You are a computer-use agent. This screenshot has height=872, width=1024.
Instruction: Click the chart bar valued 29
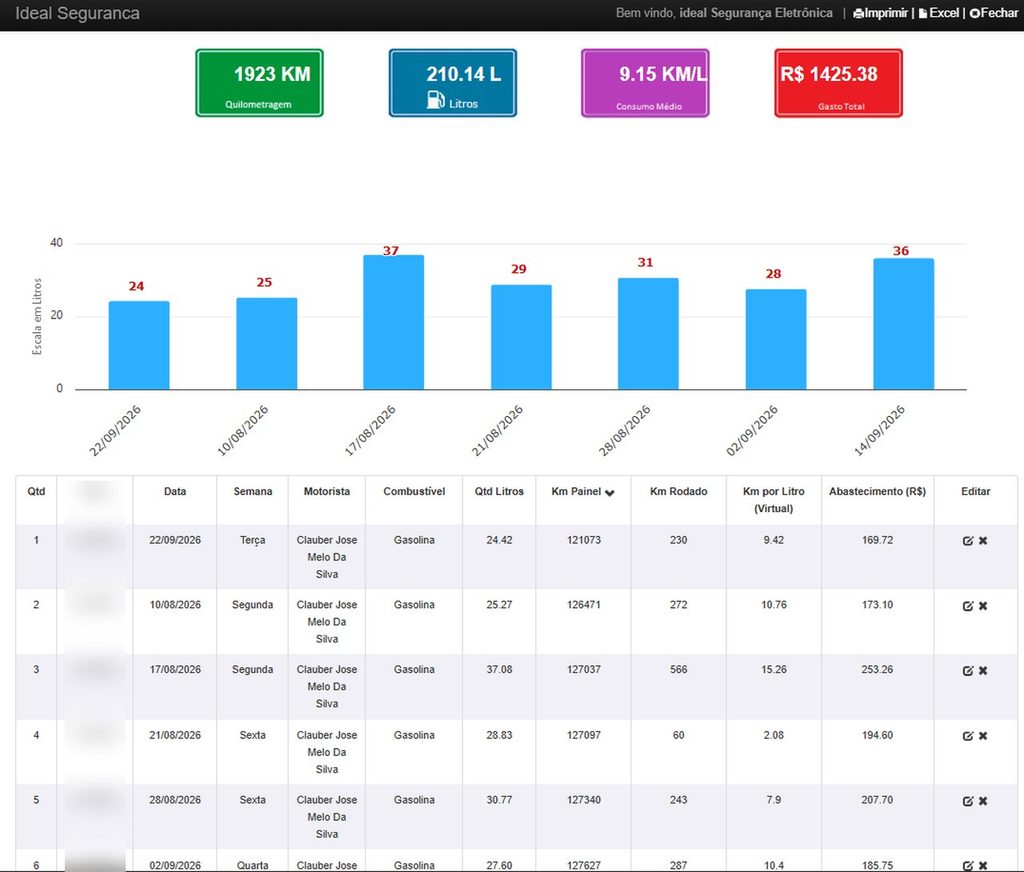point(521,337)
